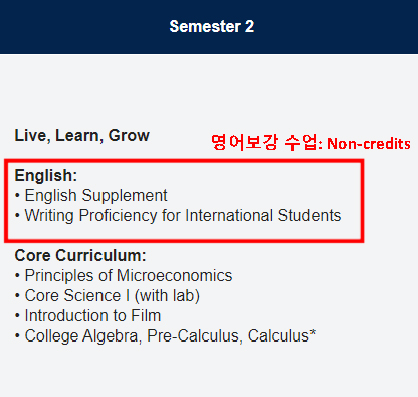418x397 pixels.
Task: Click the Semester 2 header
Action: 212,27
